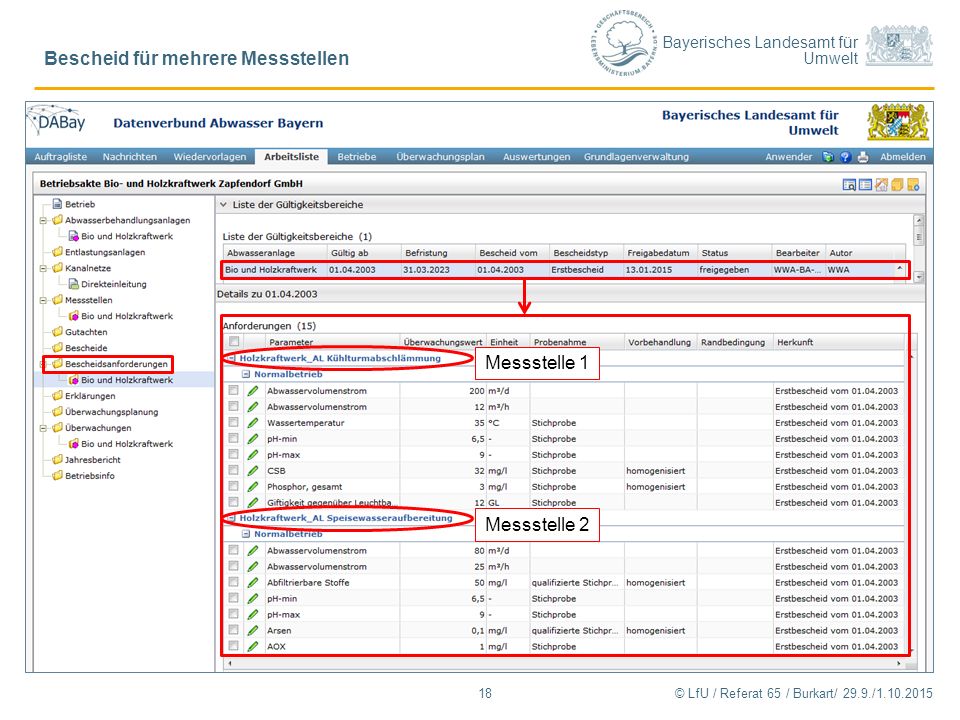This screenshot has width=960, height=720.
Task: Open the Auswertungen tab
Action: 536,157
